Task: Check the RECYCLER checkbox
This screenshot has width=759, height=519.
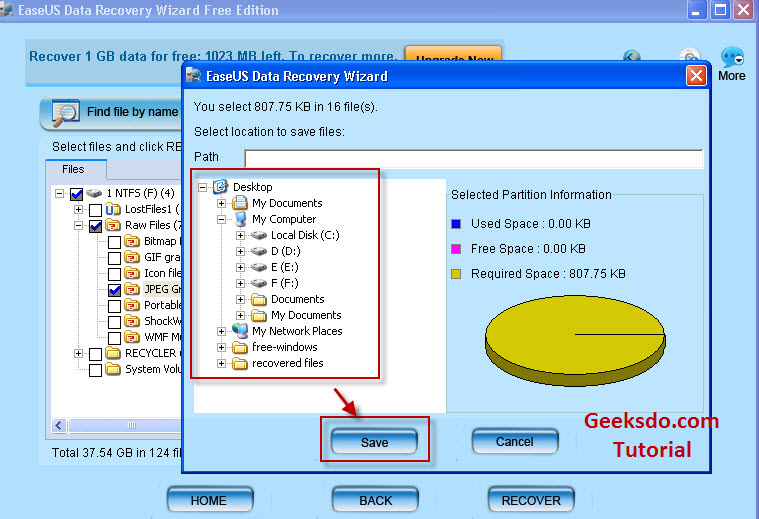Action: [x=95, y=354]
